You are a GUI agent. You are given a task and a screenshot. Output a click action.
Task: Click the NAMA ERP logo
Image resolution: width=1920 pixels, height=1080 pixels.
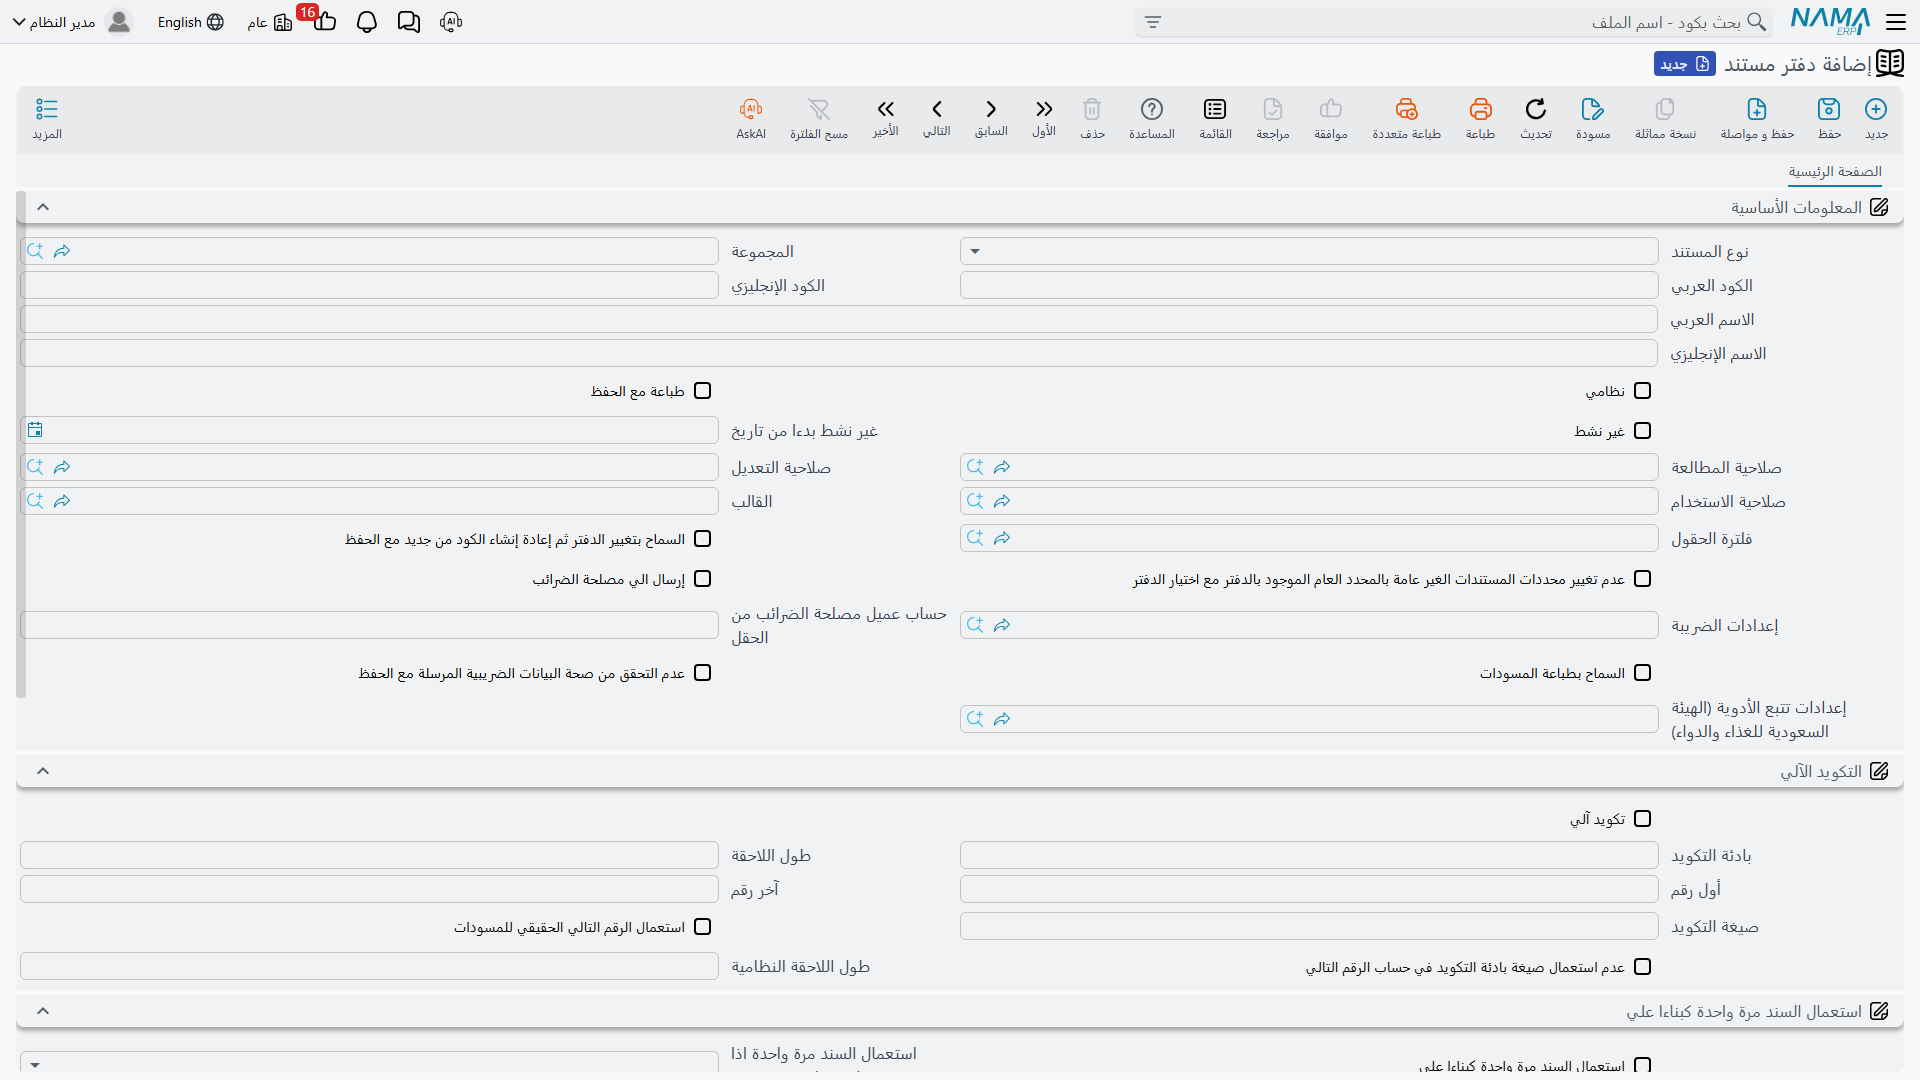1830,21
